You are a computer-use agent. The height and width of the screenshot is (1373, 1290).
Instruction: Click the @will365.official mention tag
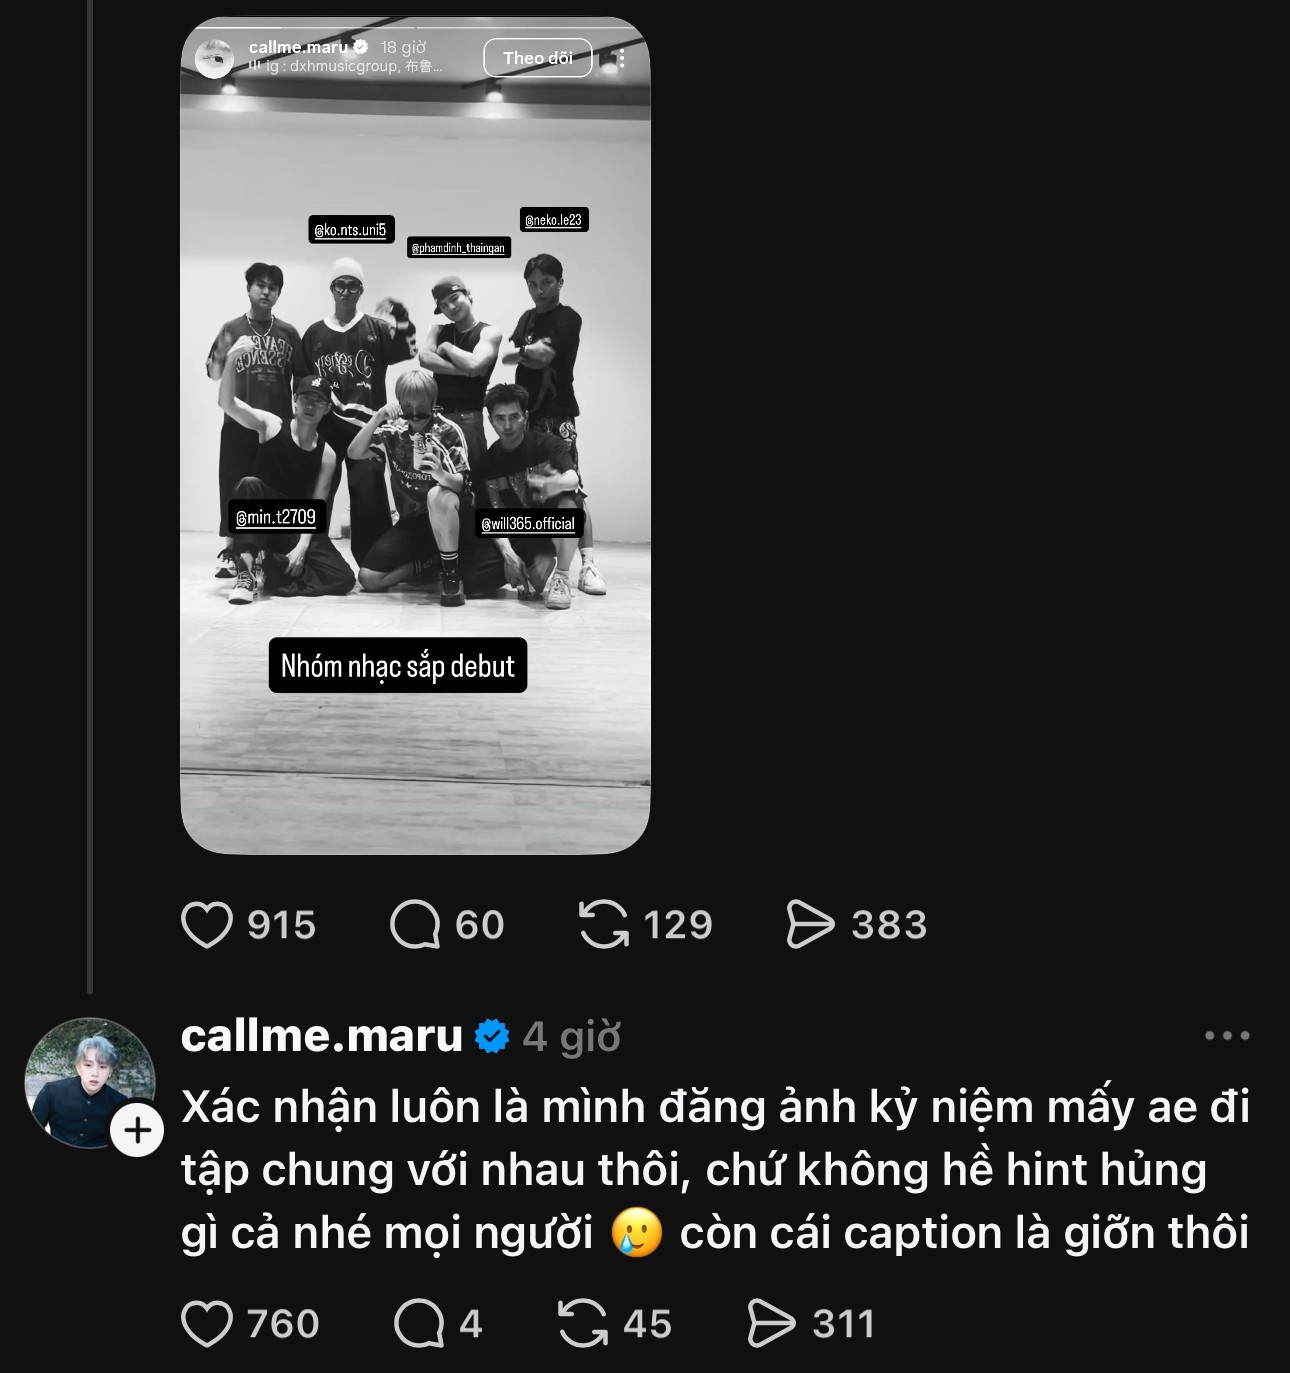coord(528,523)
